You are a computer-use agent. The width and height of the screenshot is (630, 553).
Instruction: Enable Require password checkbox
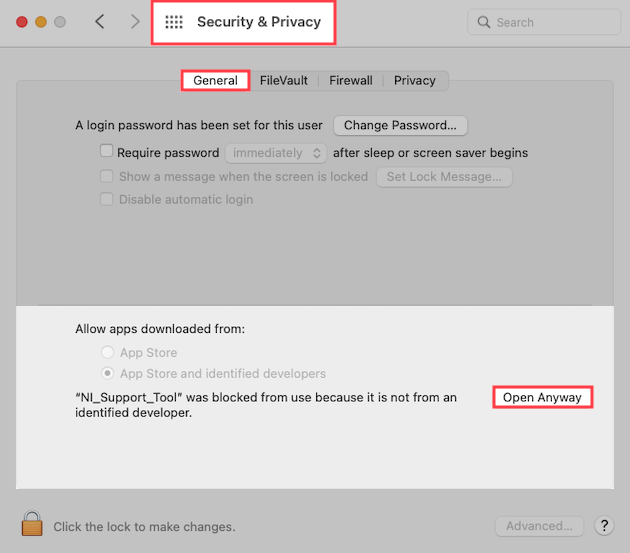[107, 153]
